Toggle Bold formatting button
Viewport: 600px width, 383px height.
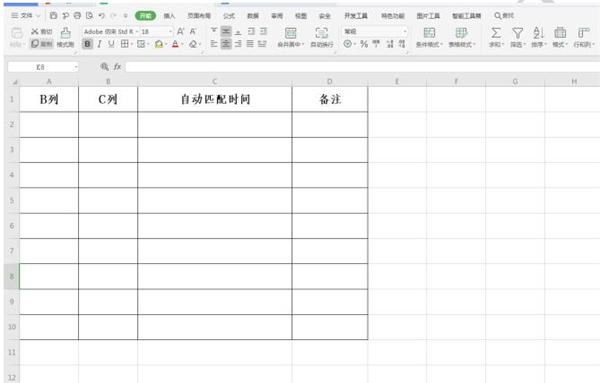88,44
